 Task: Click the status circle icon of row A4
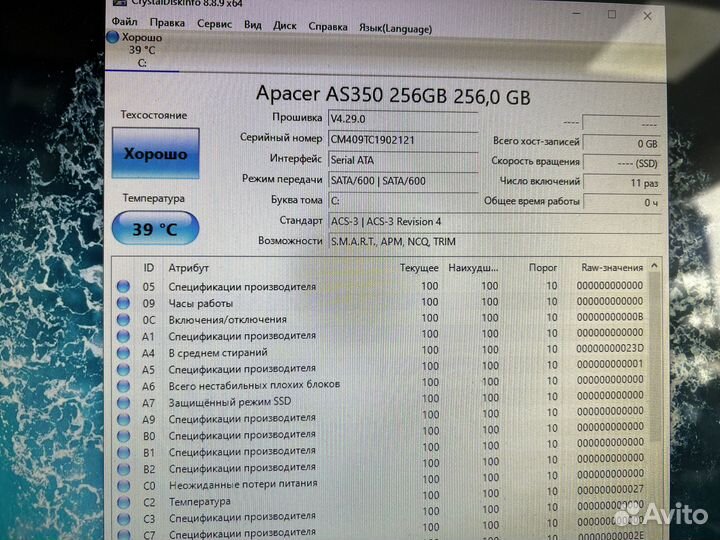coord(123,353)
